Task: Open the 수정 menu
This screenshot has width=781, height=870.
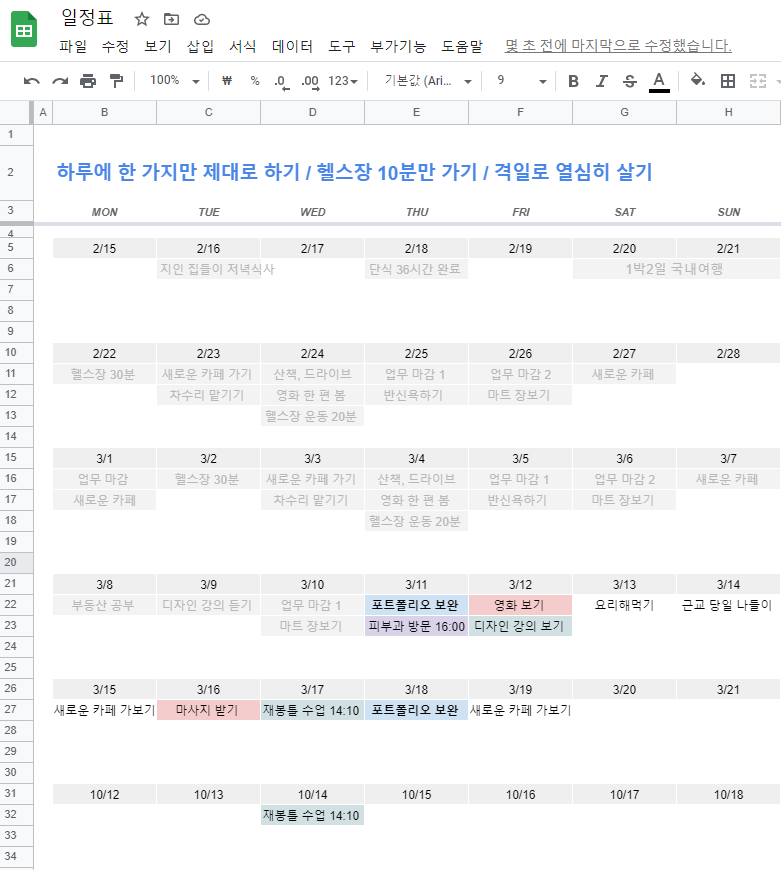Action: click(x=115, y=46)
